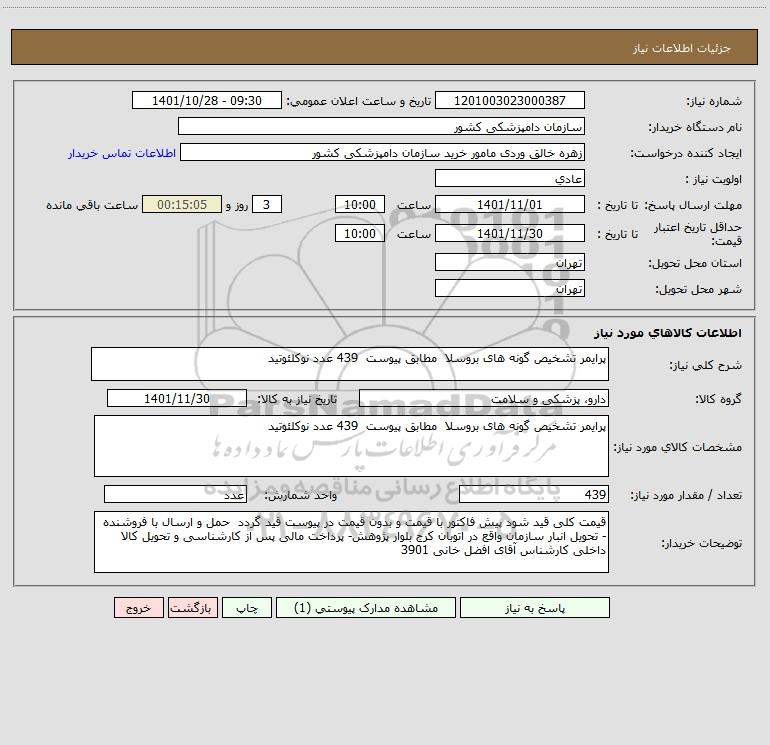Click the گروه کالا label
Viewport: 770px width, 745px height.
[x=718, y=400]
